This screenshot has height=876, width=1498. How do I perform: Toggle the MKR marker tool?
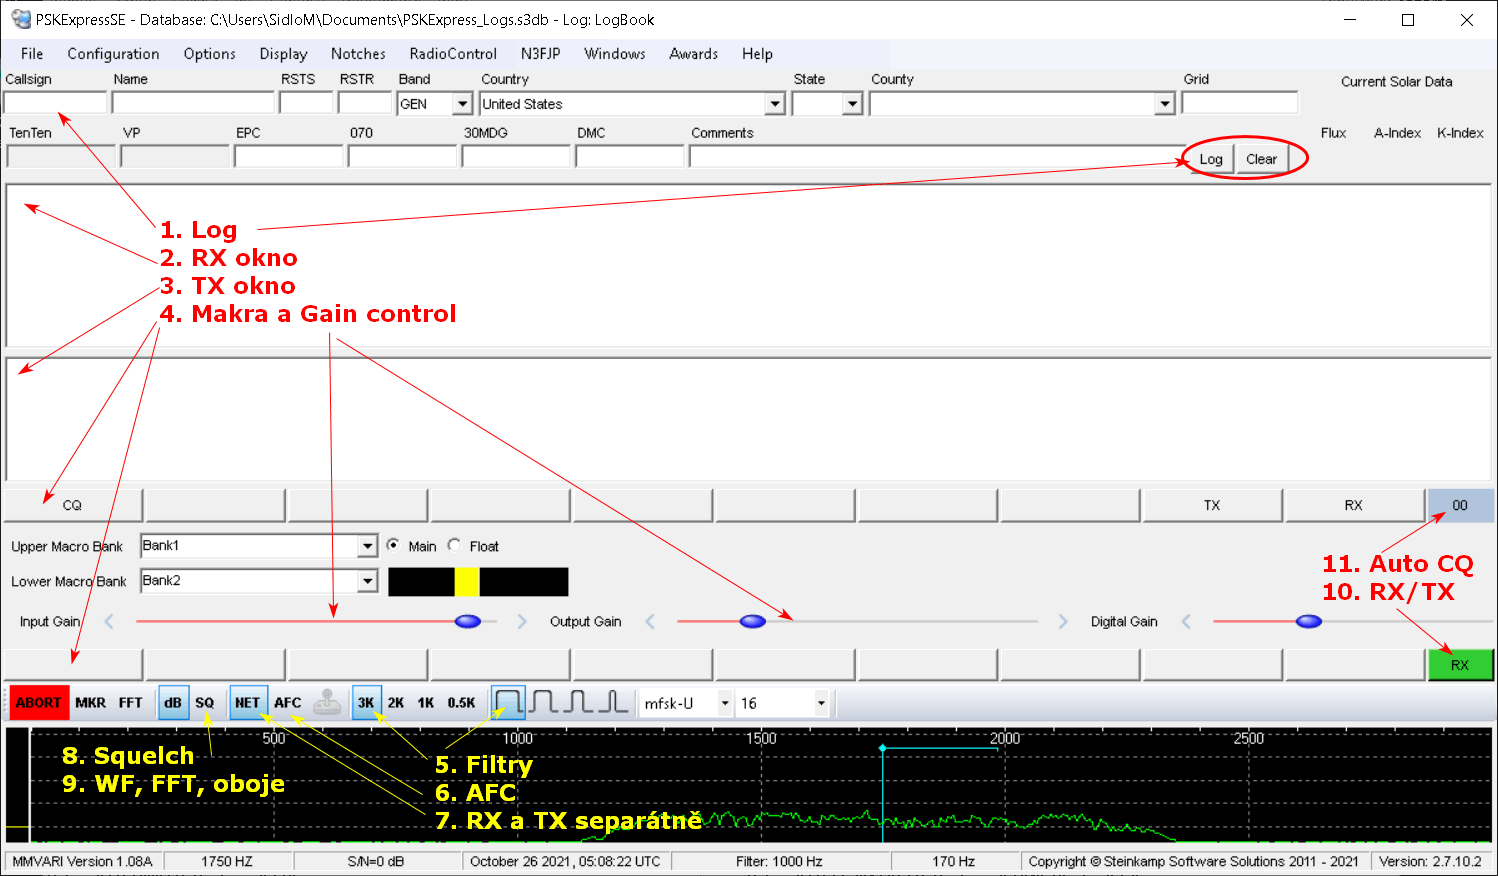[90, 703]
